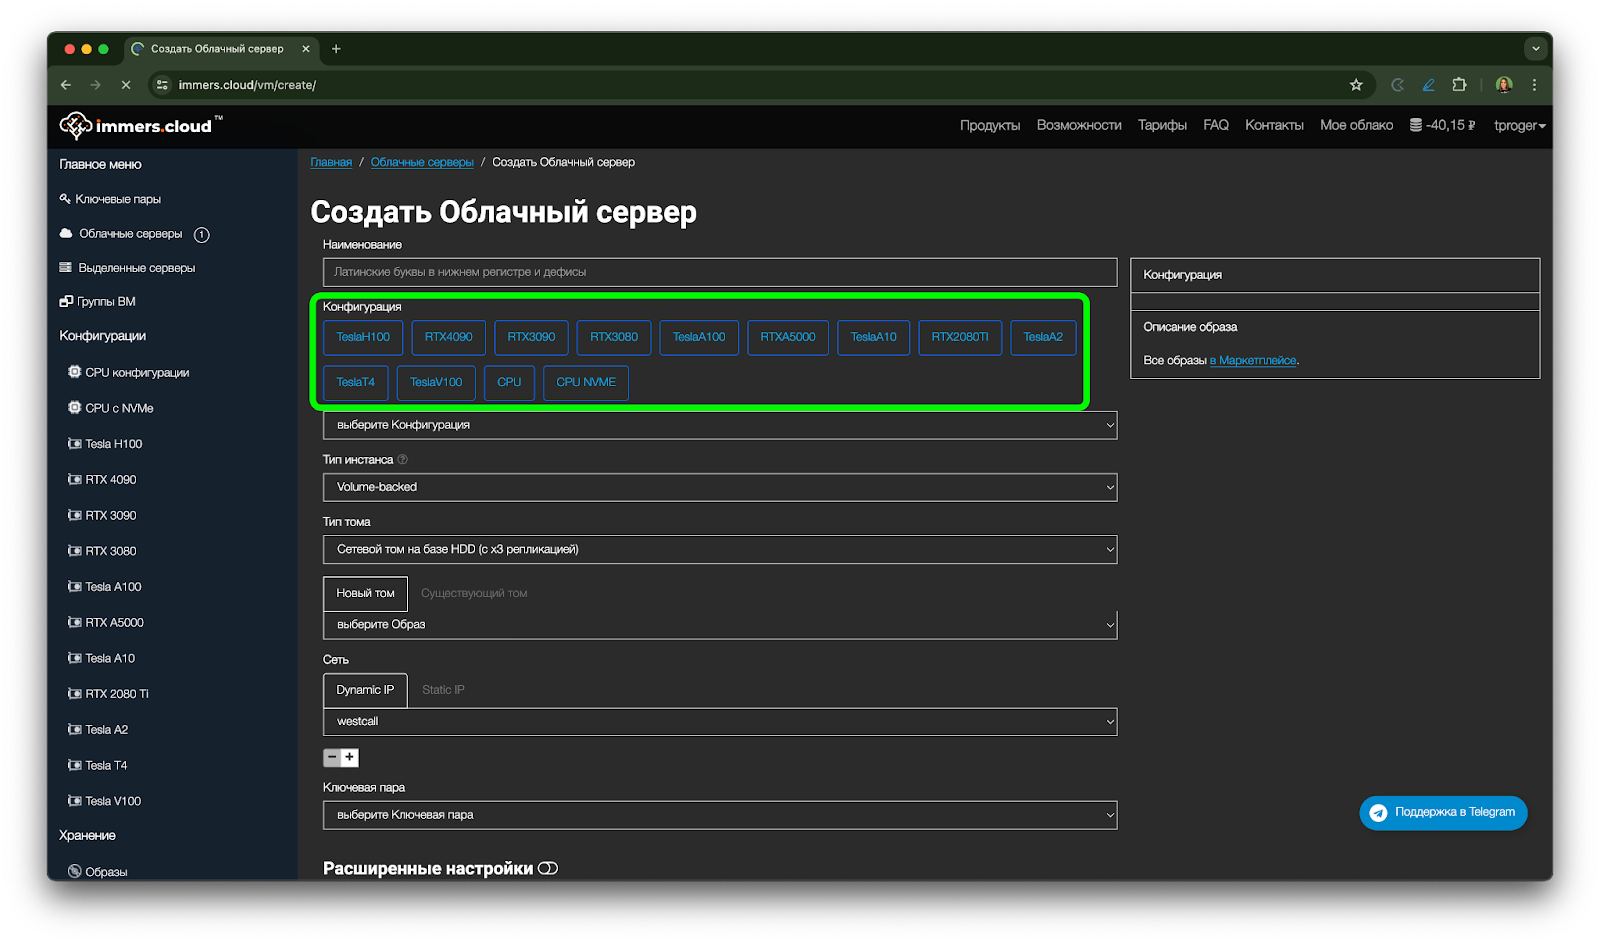Viewport: 1600px width, 943px height.
Task: View site information icon in address bar
Action: pyautogui.click(x=162, y=85)
